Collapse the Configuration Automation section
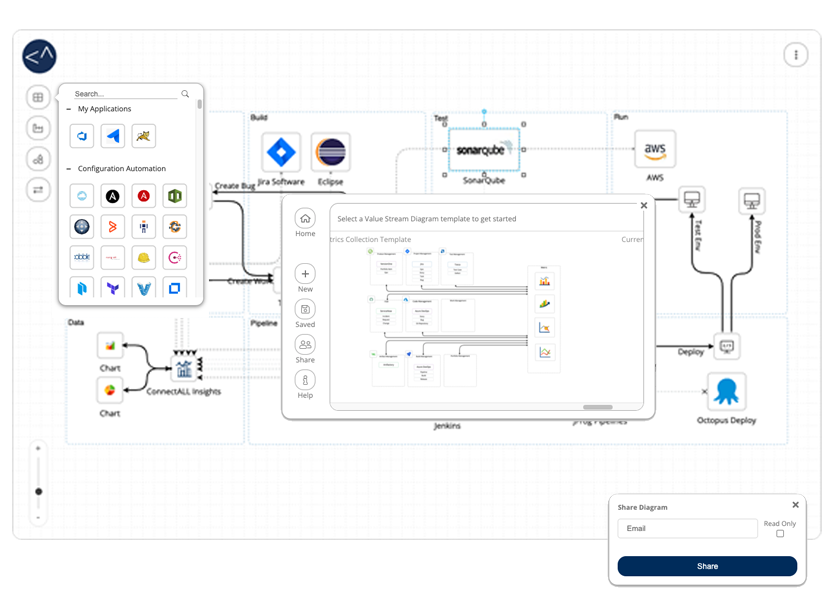The width and height of the screenshot is (833, 614). pyautogui.click(x=69, y=169)
